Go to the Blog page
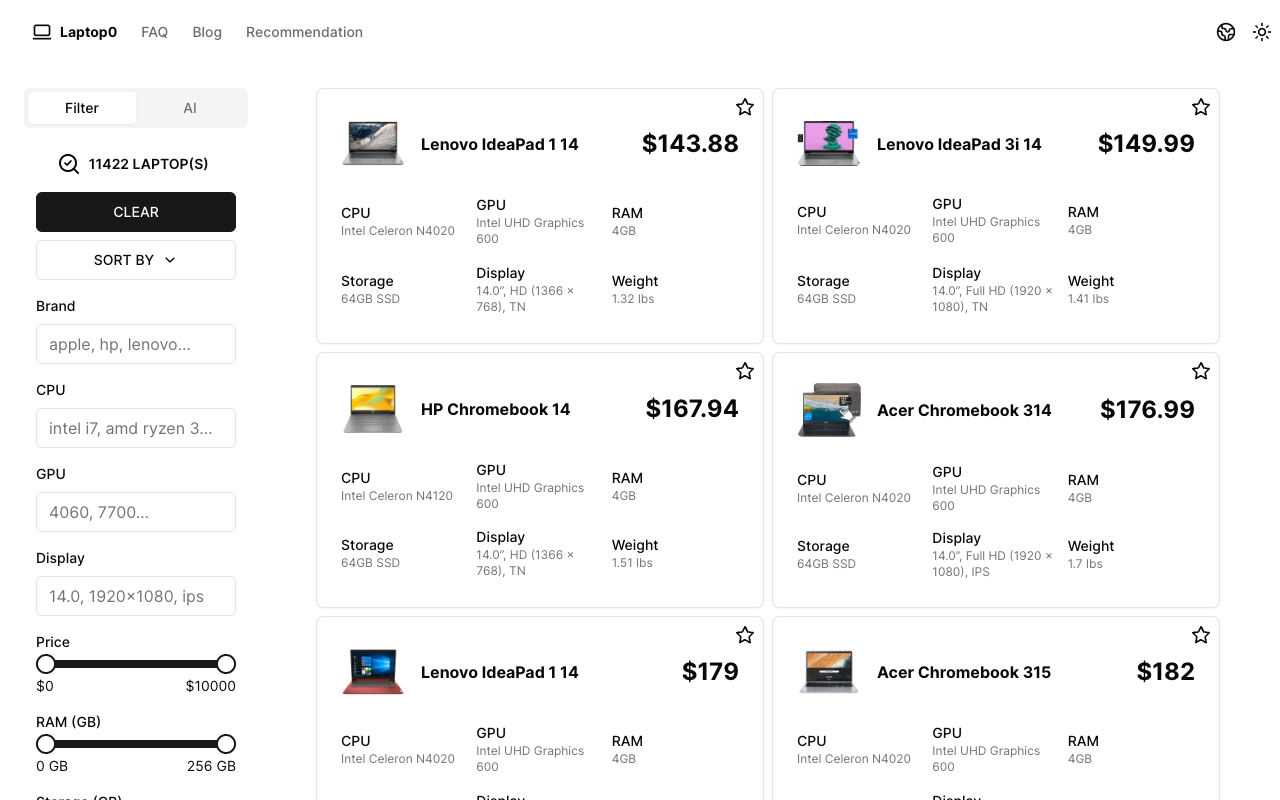The height and width of the screenshot is (800, 1280). [207, 32]
